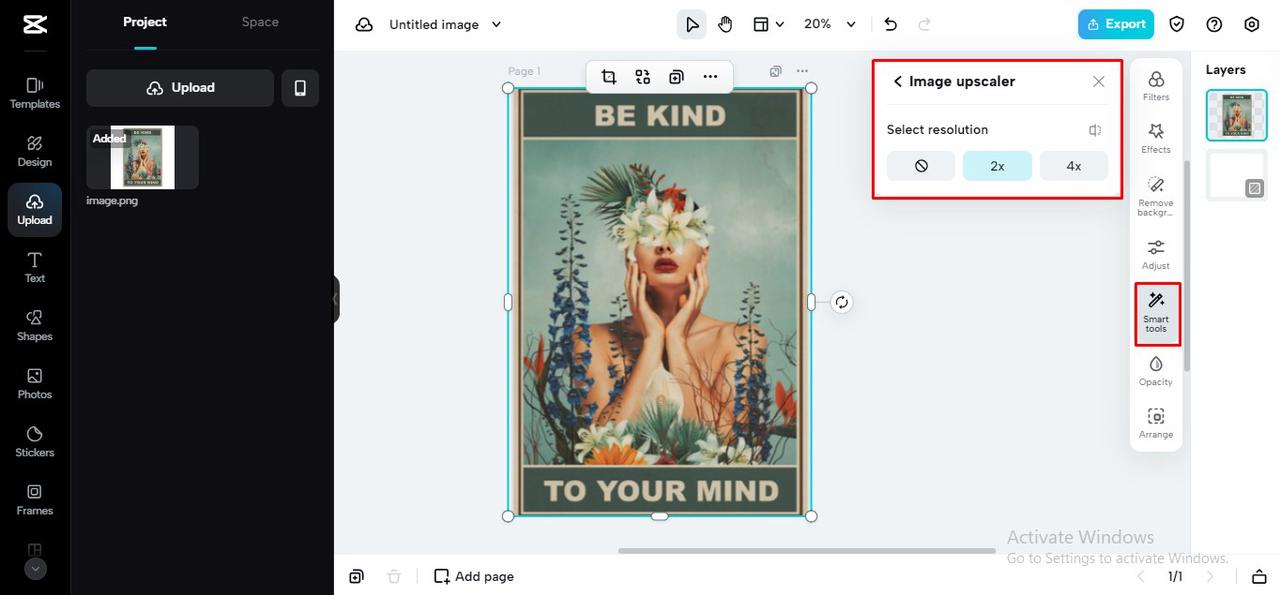This screenshot has height=595, width=1280.
Task: Click the upload from phone icon
Action: tap(300, 88)
